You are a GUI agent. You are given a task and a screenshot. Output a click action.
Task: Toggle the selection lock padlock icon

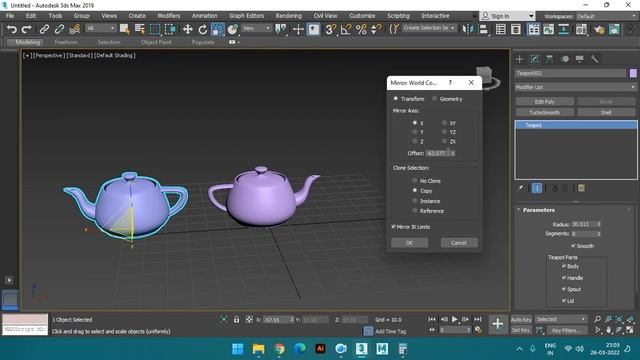coord(236,320)
